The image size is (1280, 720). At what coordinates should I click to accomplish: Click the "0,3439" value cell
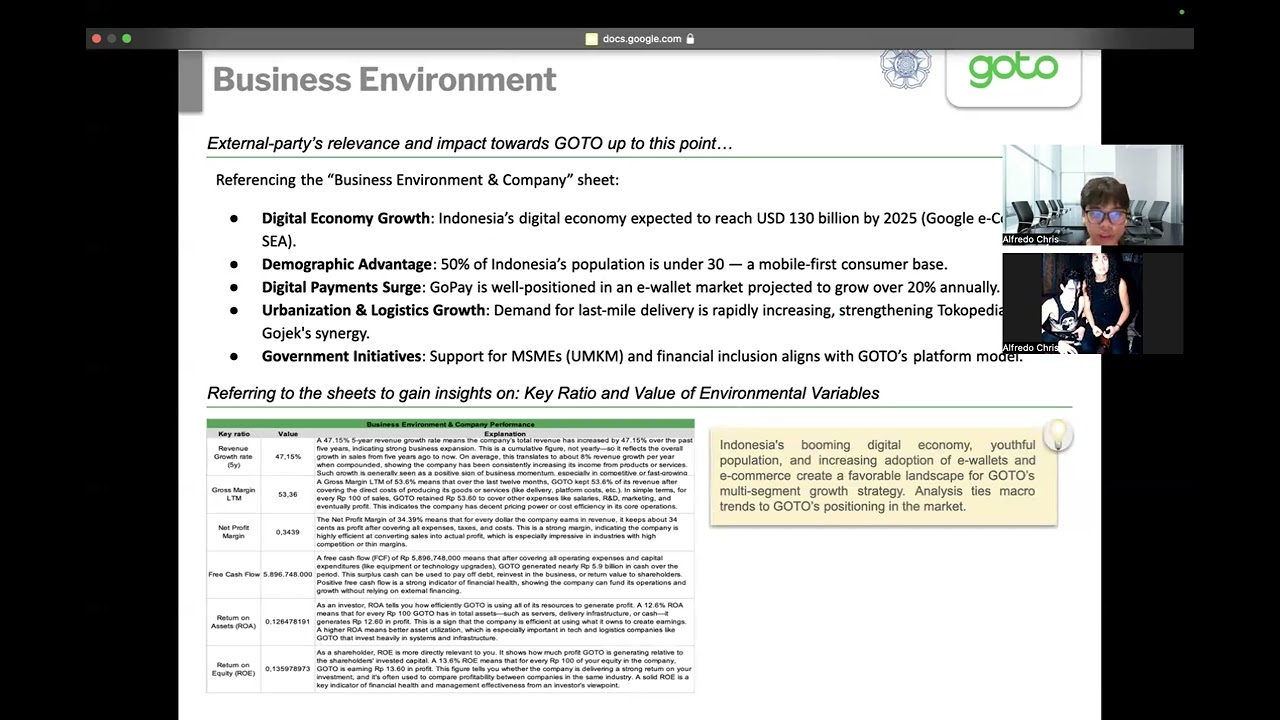point(288,532)
